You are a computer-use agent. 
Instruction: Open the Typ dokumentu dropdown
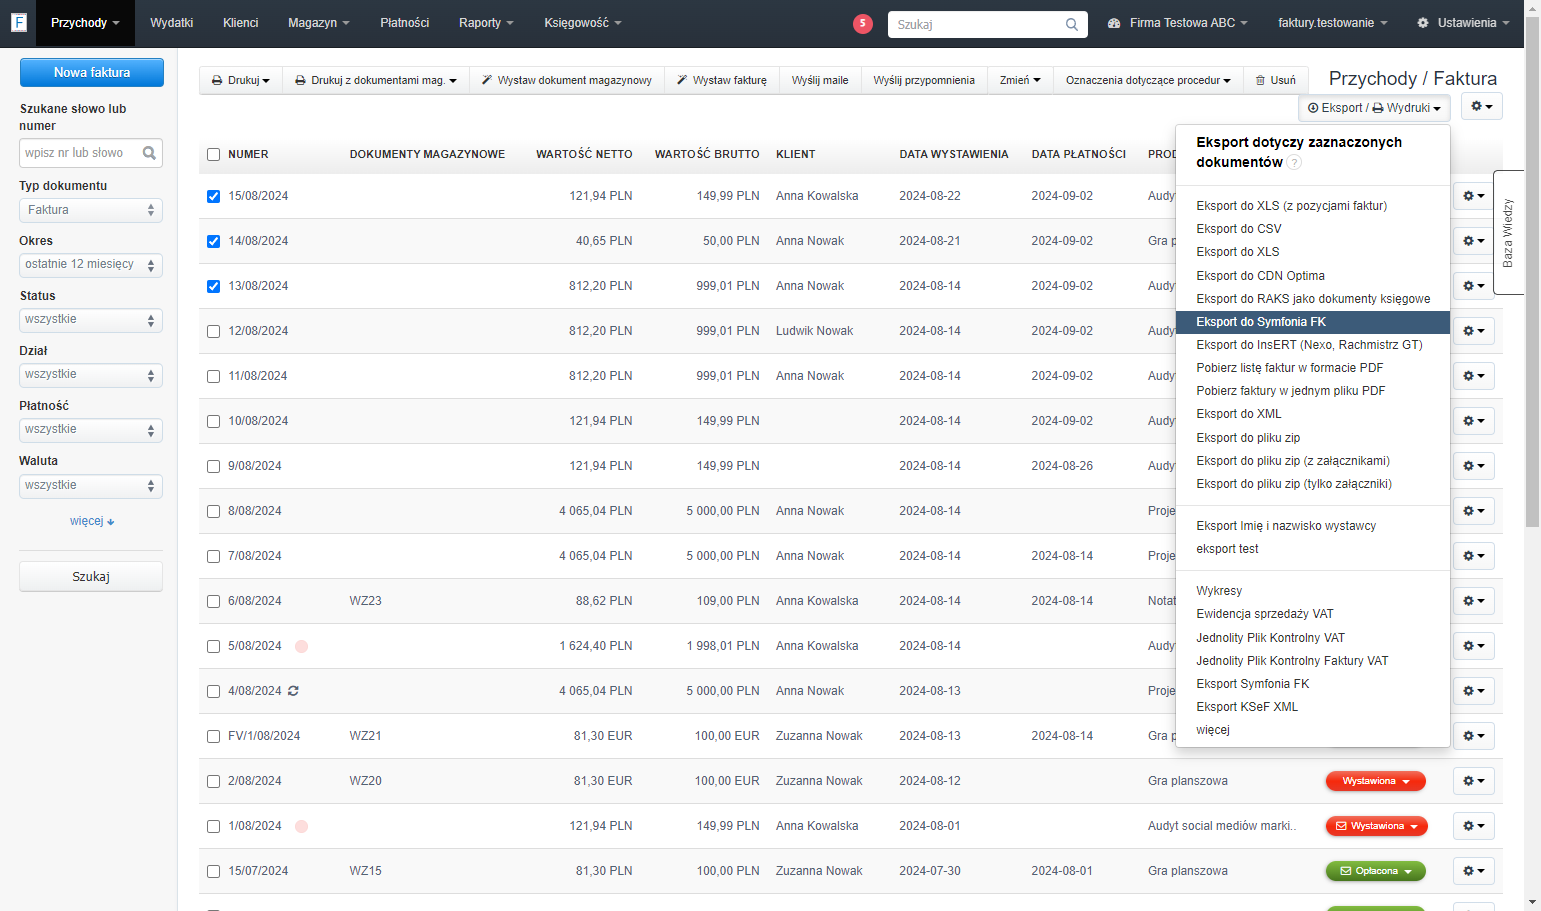pyautogui.click(x=91, y=210)
